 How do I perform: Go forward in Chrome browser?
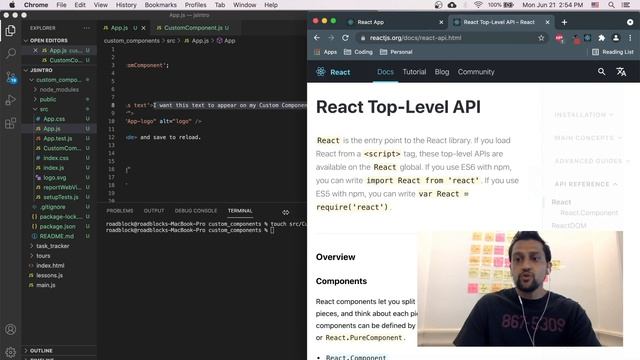(x=331, y=38)
